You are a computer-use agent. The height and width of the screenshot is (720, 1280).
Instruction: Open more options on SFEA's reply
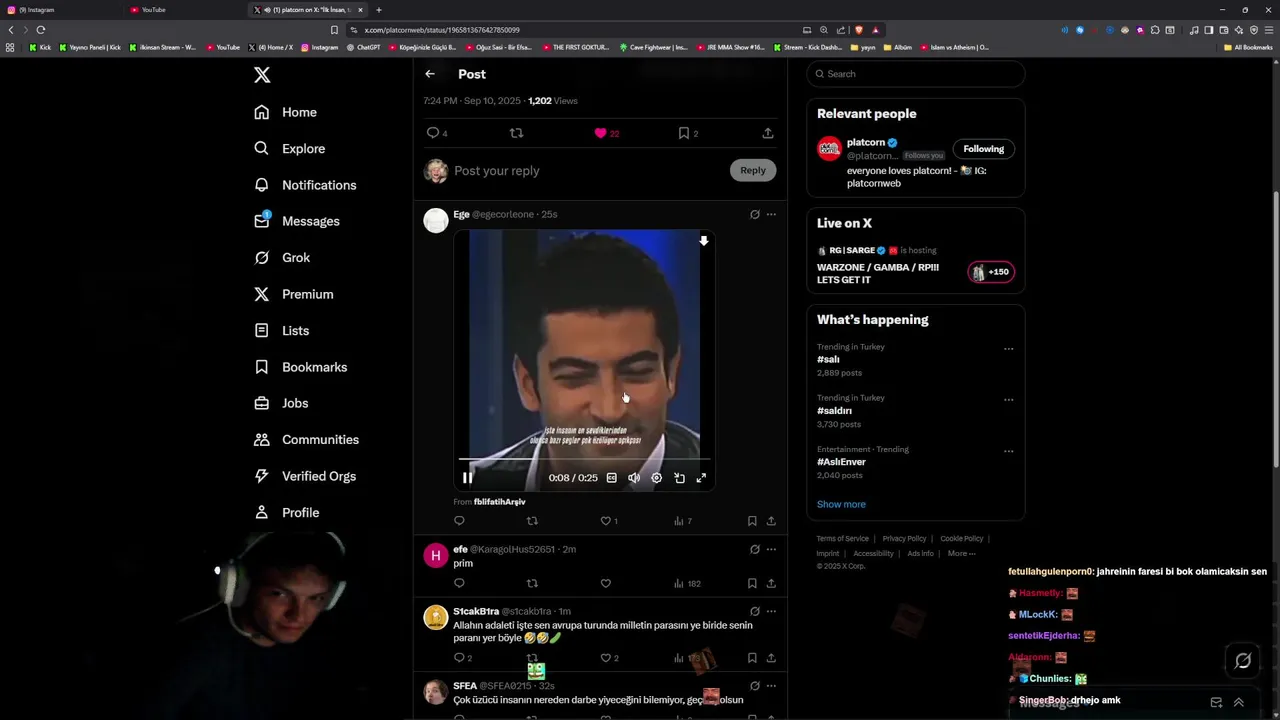(x=771, y=686)
